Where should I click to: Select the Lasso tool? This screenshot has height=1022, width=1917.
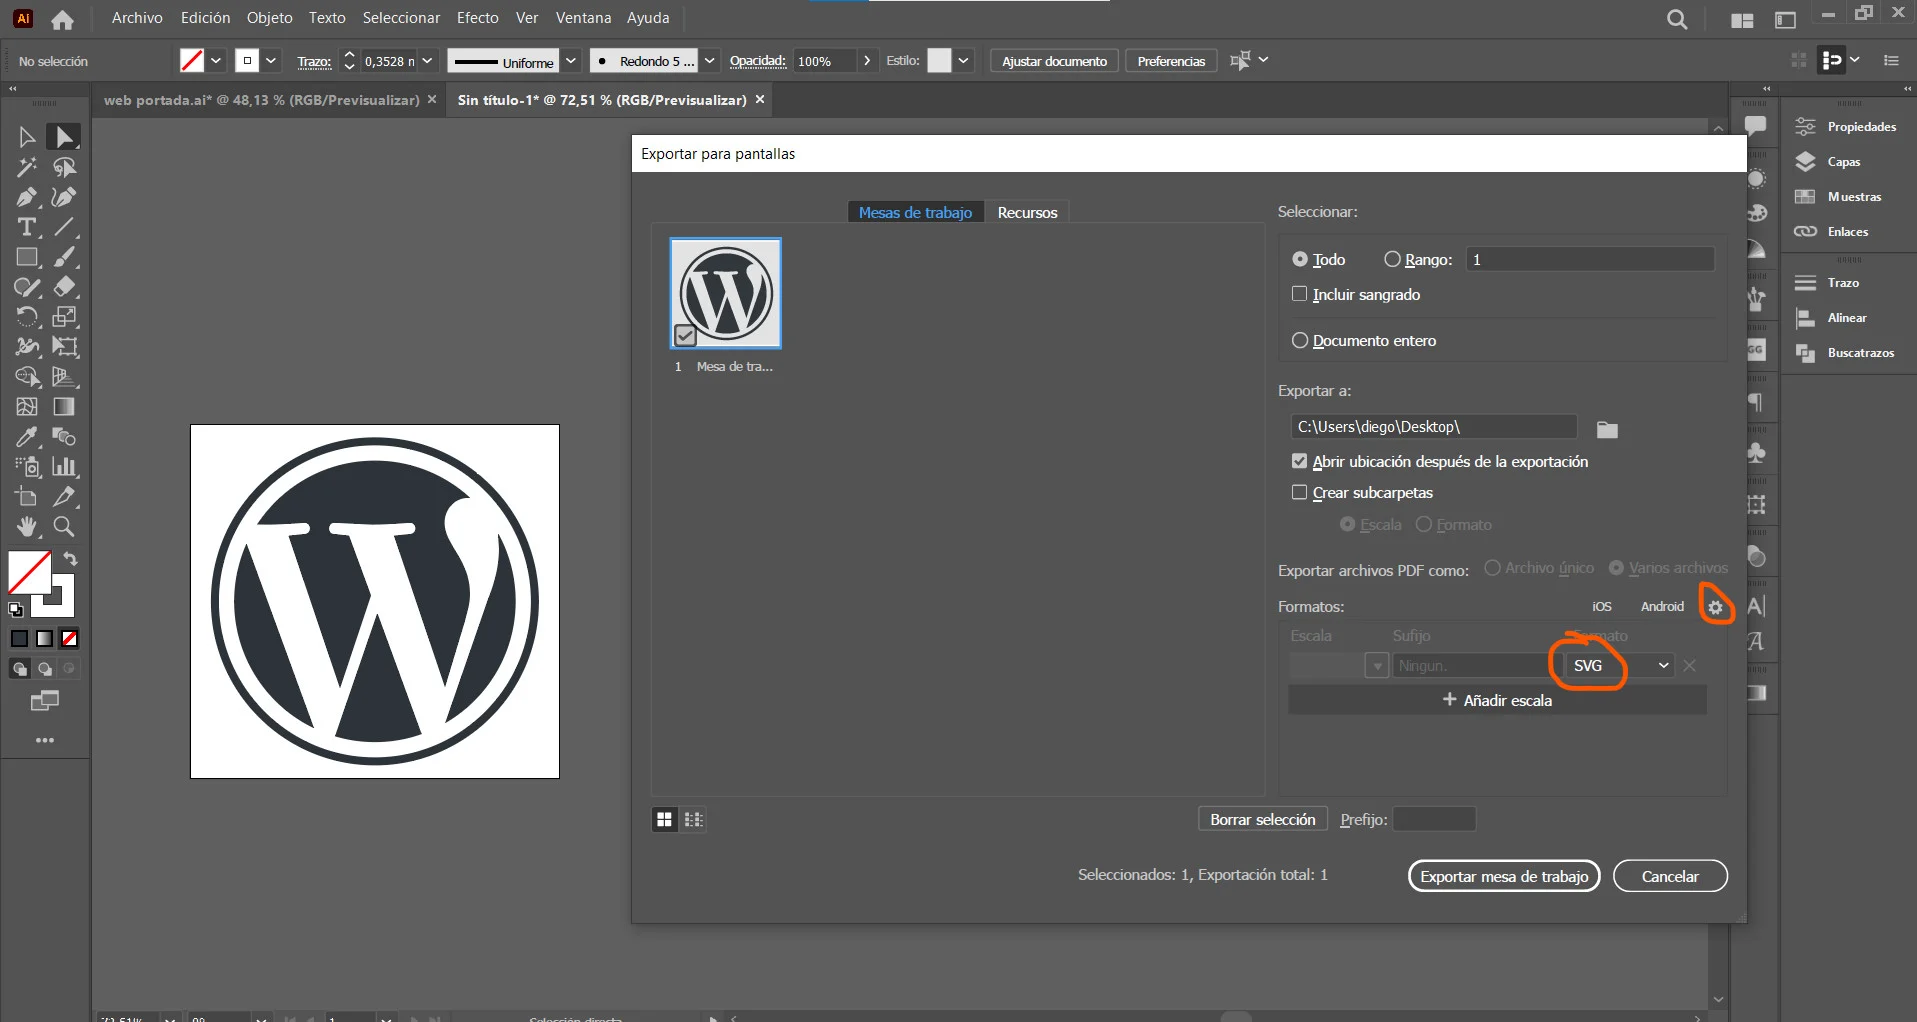click(x=64, y=167)
